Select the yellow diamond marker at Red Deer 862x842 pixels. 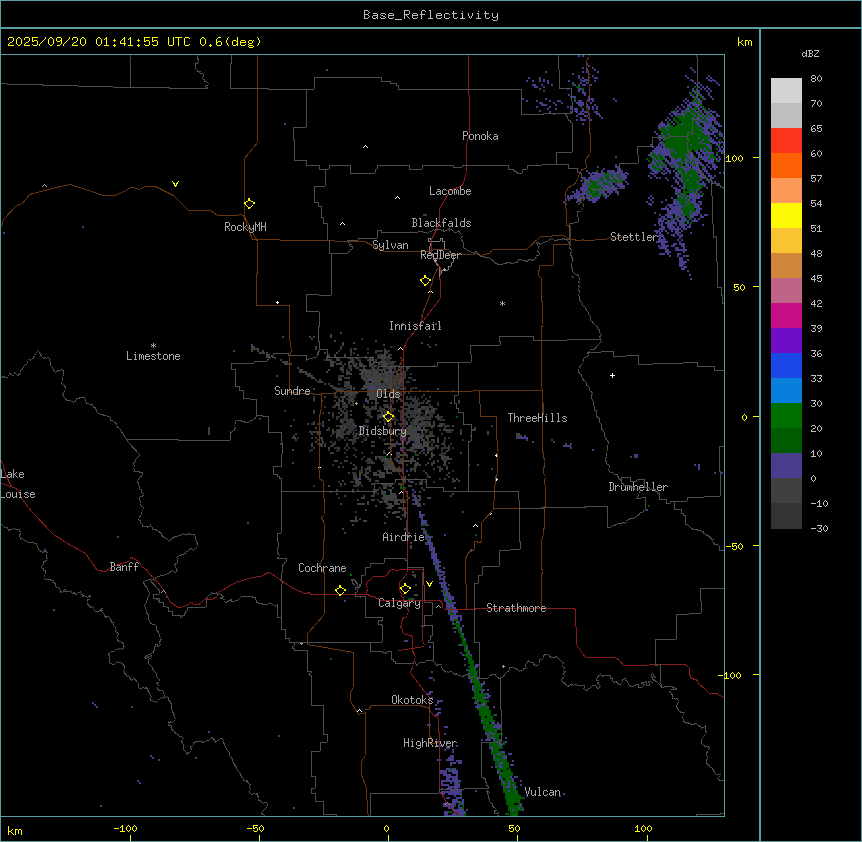click(x=426, y=281)
